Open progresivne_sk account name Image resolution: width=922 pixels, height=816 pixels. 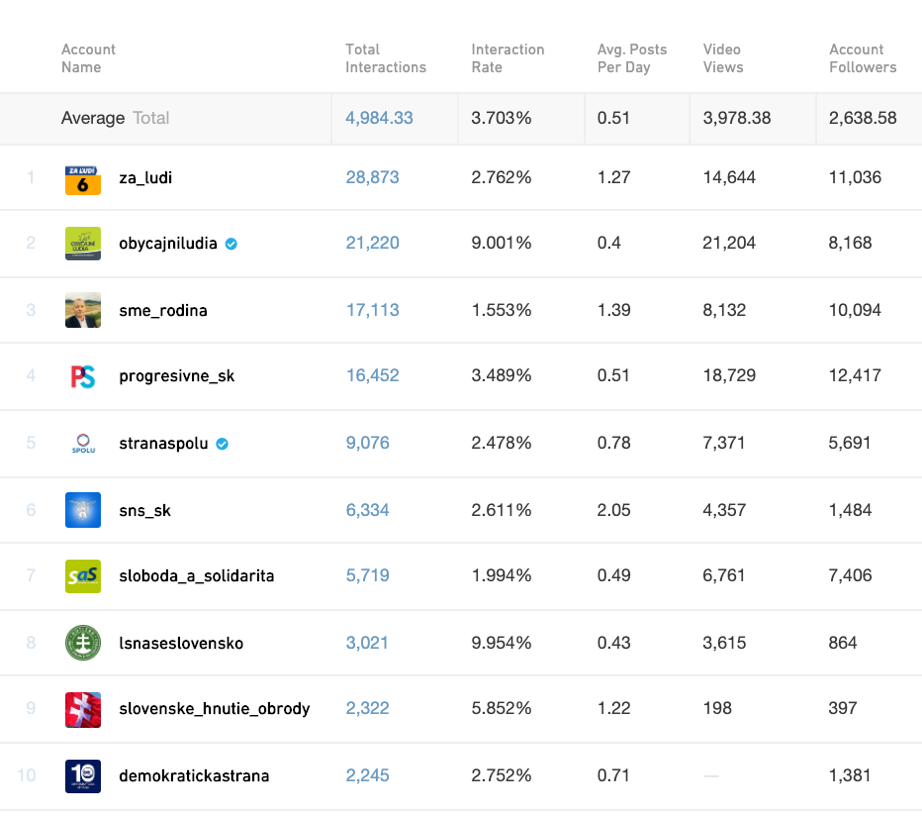pos(176,376)
